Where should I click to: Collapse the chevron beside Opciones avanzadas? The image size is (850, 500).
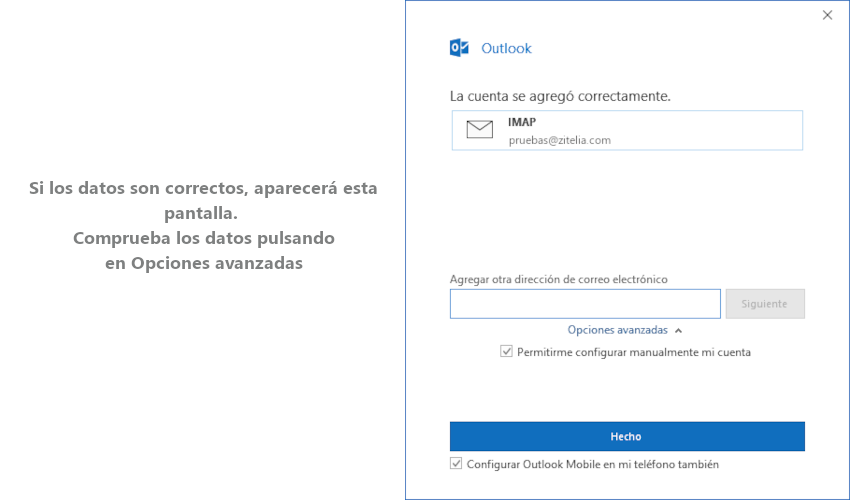678,330
